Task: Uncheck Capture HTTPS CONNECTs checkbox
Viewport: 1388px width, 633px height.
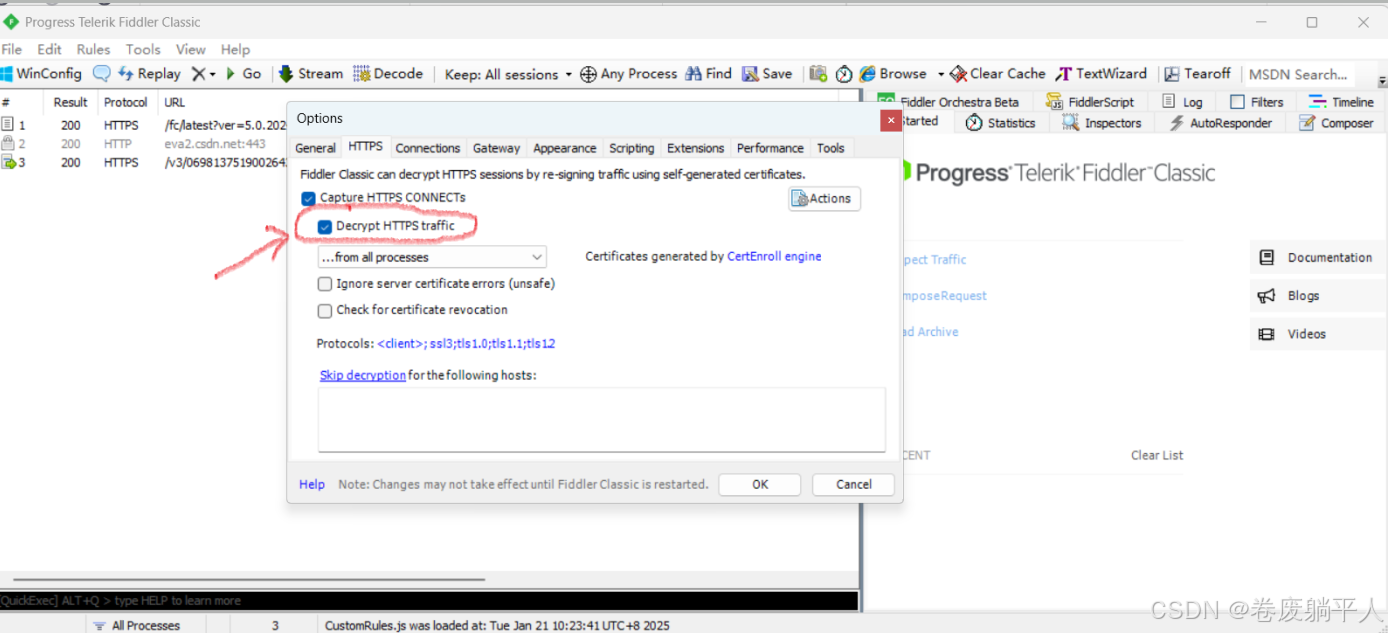Action: 308,198
